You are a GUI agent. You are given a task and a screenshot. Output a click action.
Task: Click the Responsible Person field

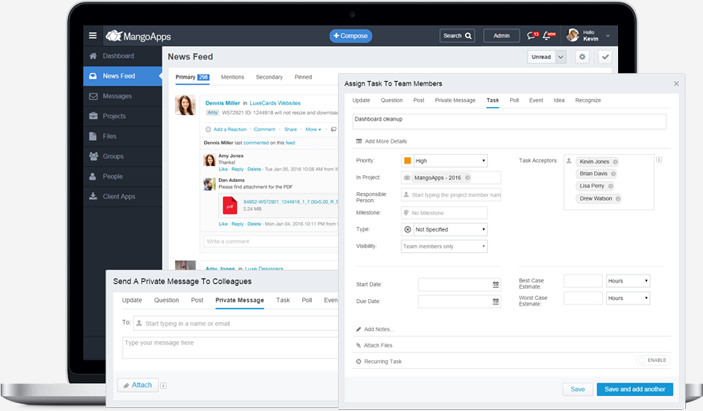[x=451, y=195]
